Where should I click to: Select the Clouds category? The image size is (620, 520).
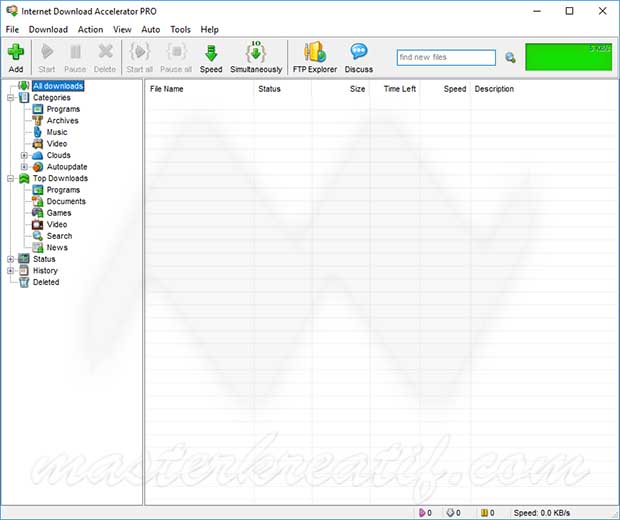[x=58, y=155]
